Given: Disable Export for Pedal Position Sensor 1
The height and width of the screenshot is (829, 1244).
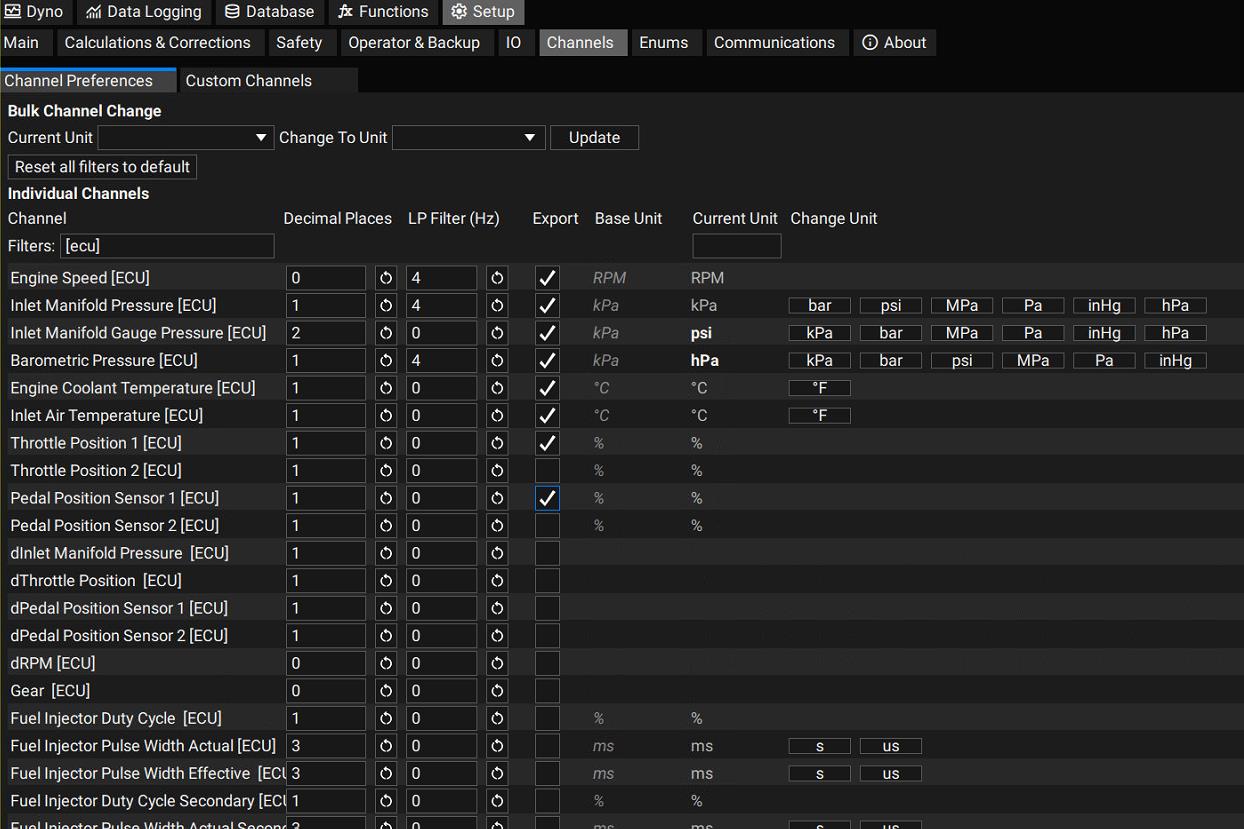Looking at the screenshot, I should pyautogui.click(x=547, y=498).
